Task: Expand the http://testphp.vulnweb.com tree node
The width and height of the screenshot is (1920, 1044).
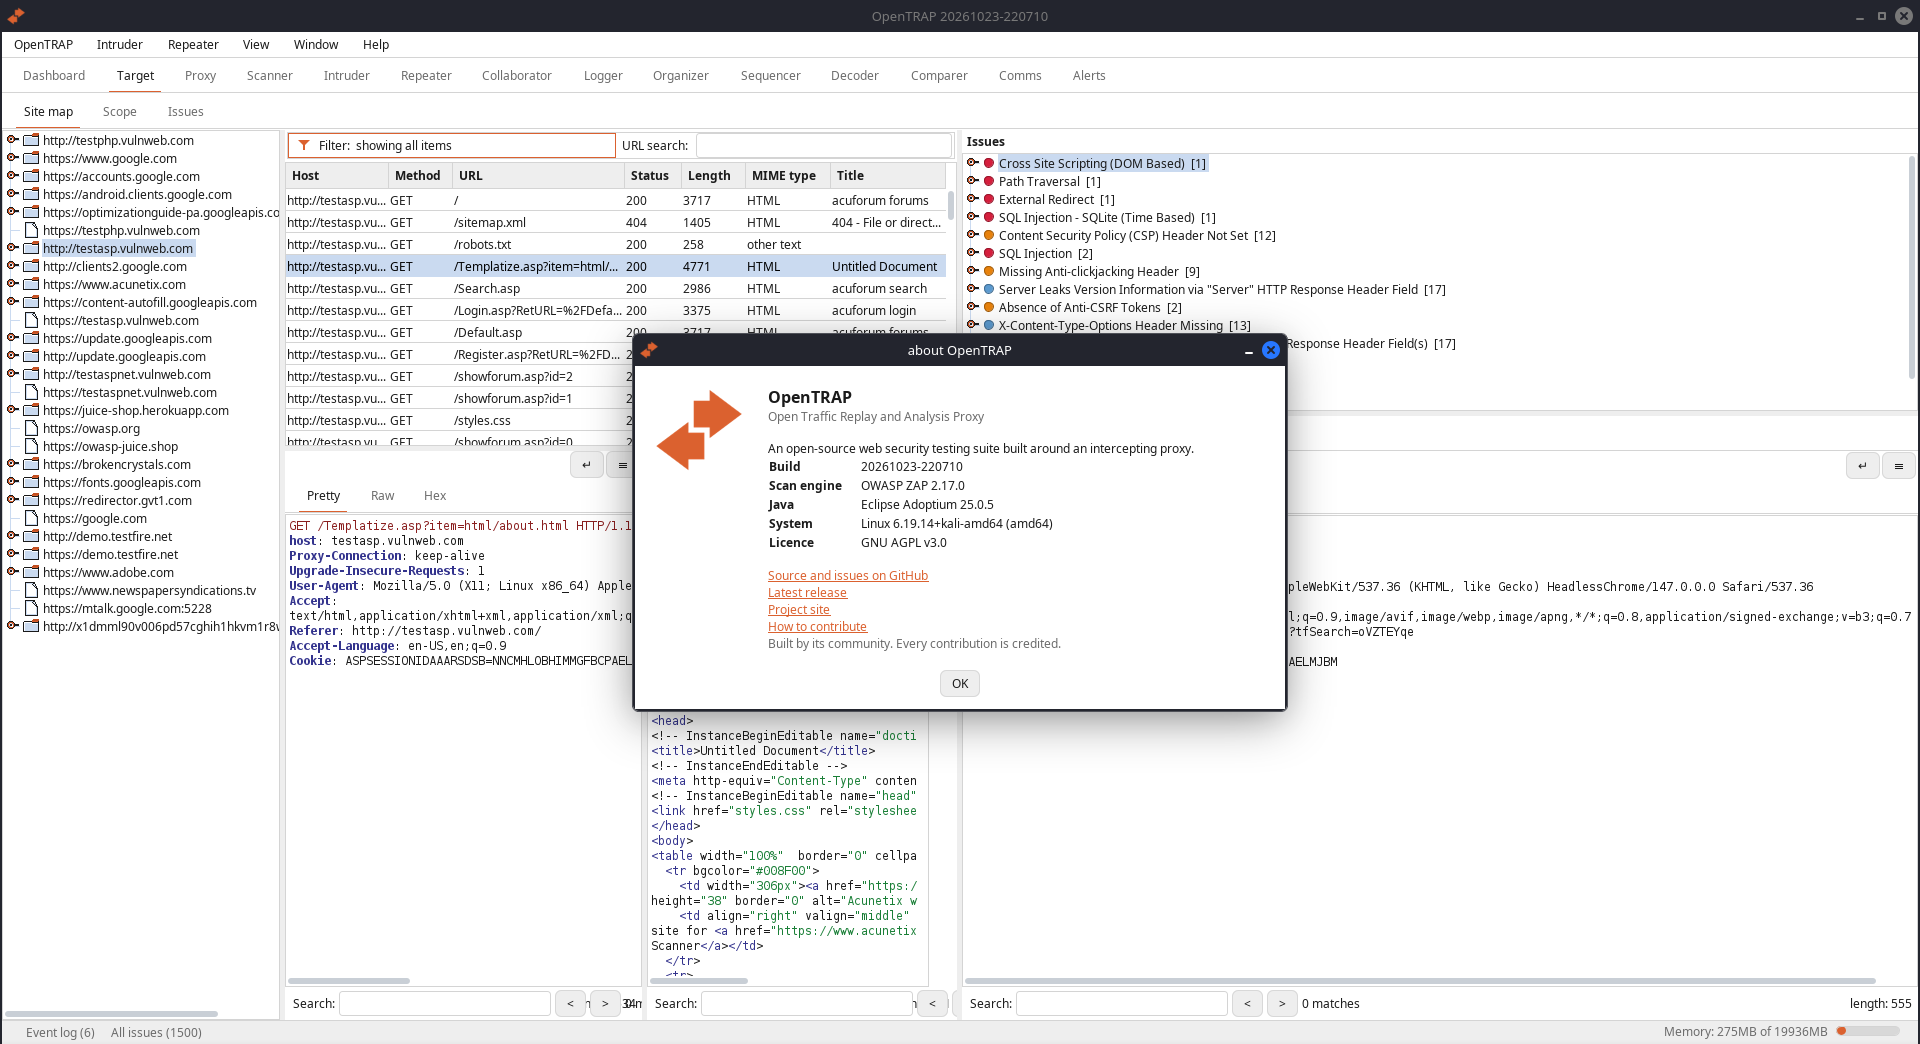Action: pyautogui.click(x=13, y=140)
